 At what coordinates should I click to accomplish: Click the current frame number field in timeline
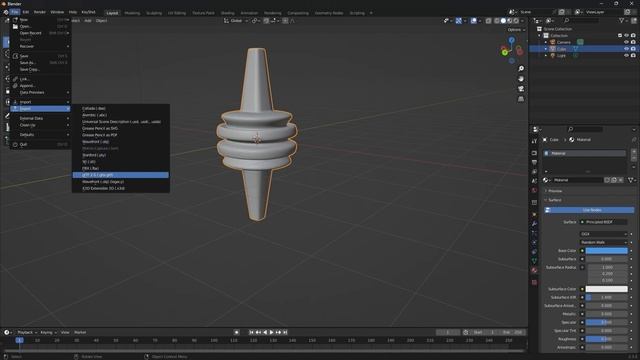click(x=448, y=332)
